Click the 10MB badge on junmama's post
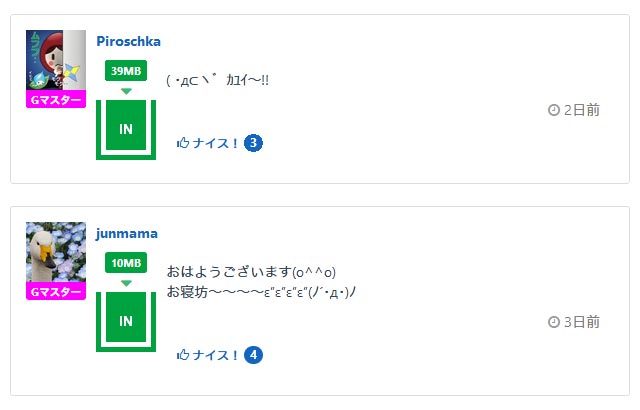The height and width of the screenshot is (410, 640). [126, 263]
